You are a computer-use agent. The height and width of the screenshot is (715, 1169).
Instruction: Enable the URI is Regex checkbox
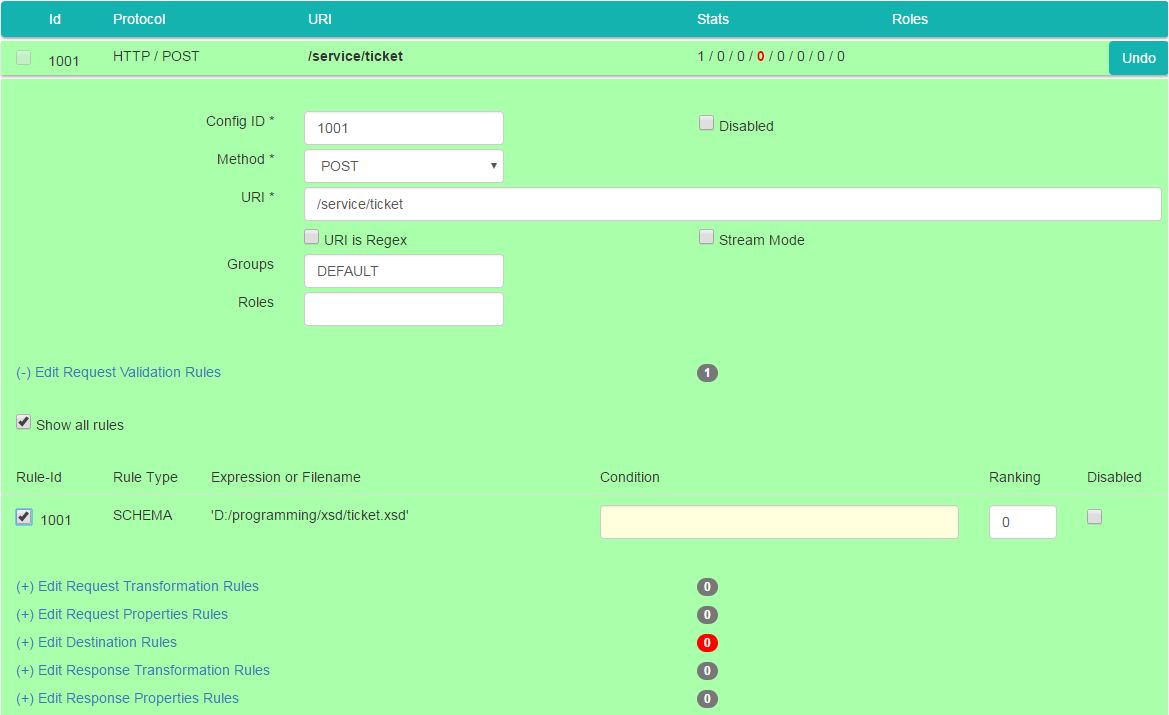(x=311, y=238)
